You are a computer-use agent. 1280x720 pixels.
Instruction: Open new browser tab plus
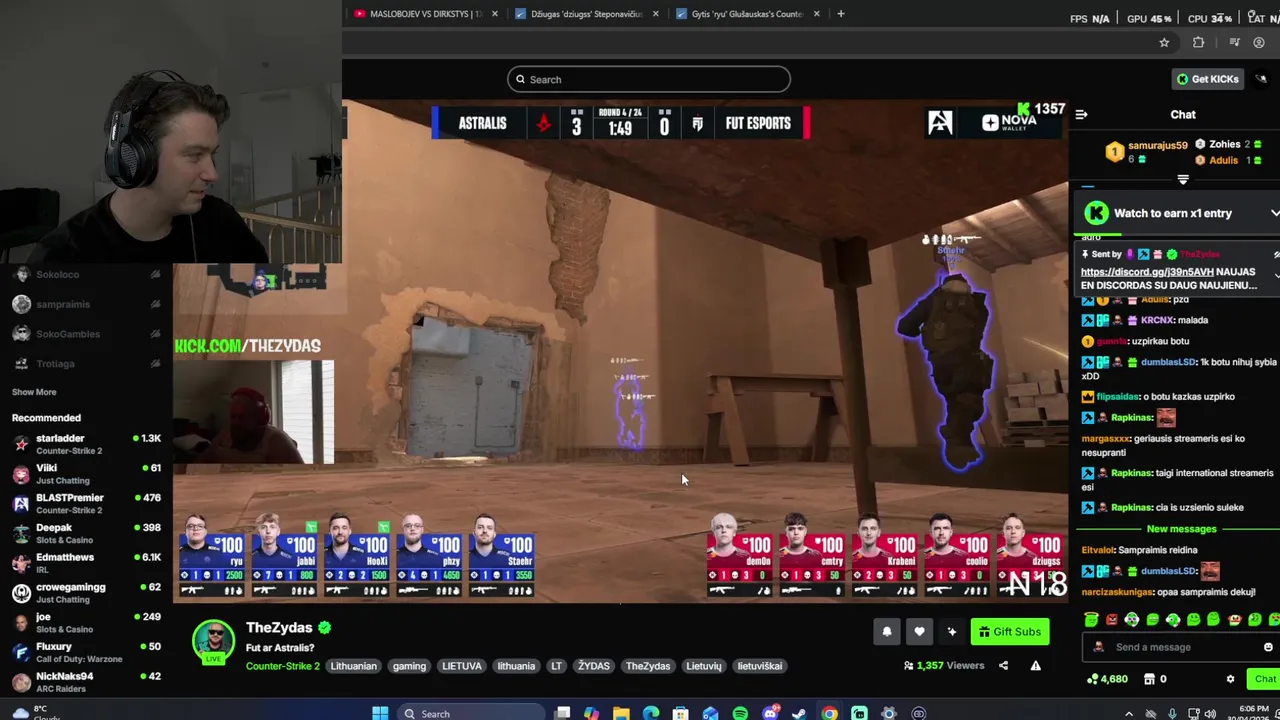841,14
